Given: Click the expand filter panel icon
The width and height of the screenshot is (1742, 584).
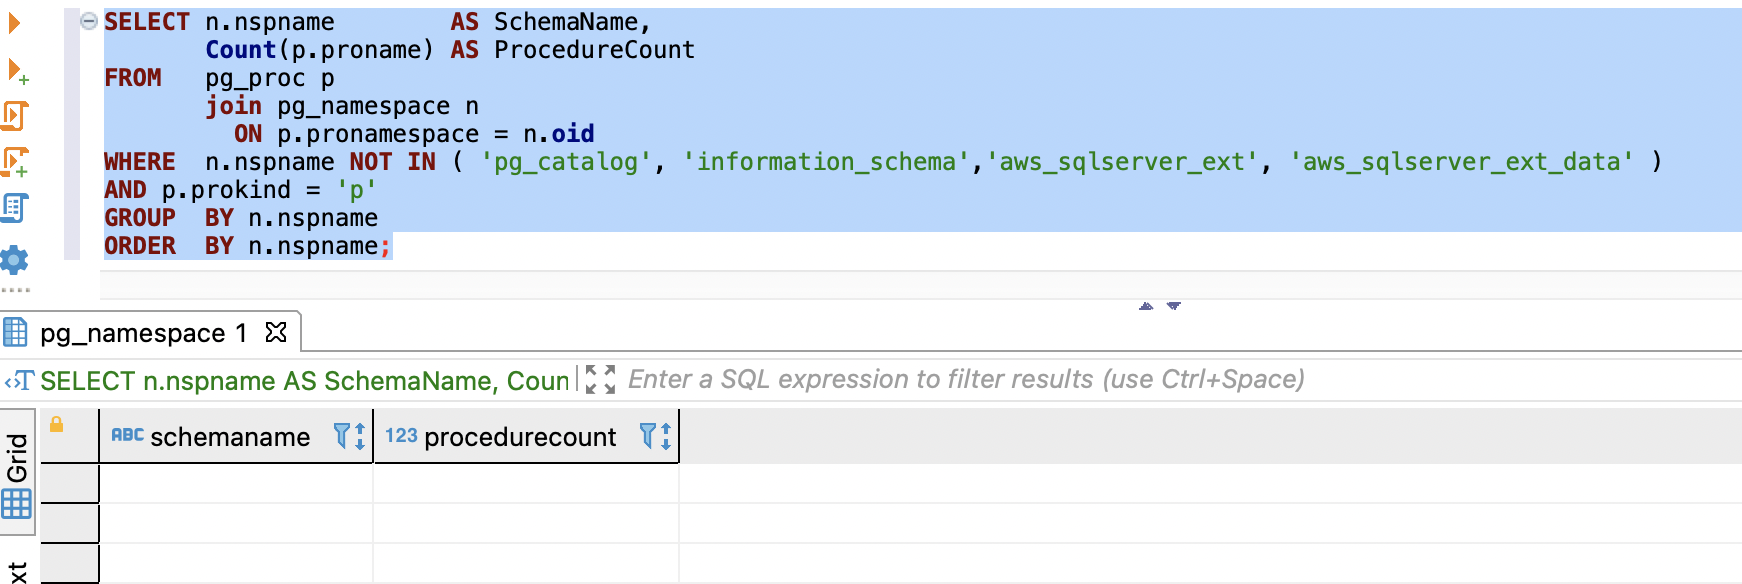Looking at the screenshot, I should point(600,380).
